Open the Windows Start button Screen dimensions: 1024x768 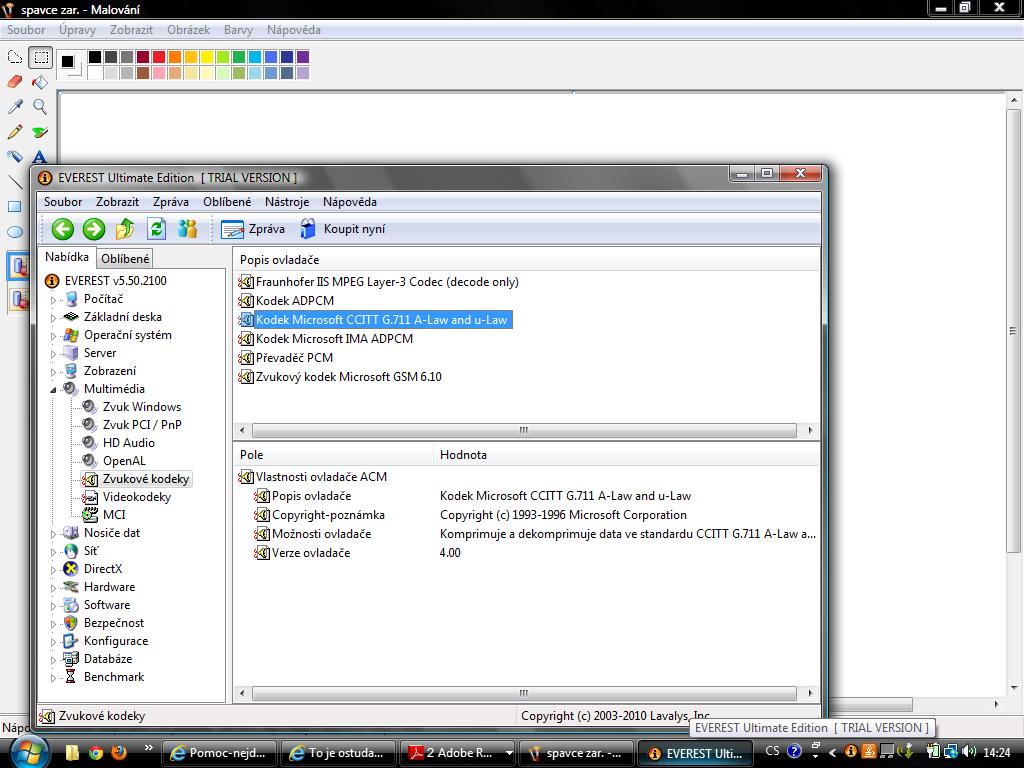tap(27, 752)
